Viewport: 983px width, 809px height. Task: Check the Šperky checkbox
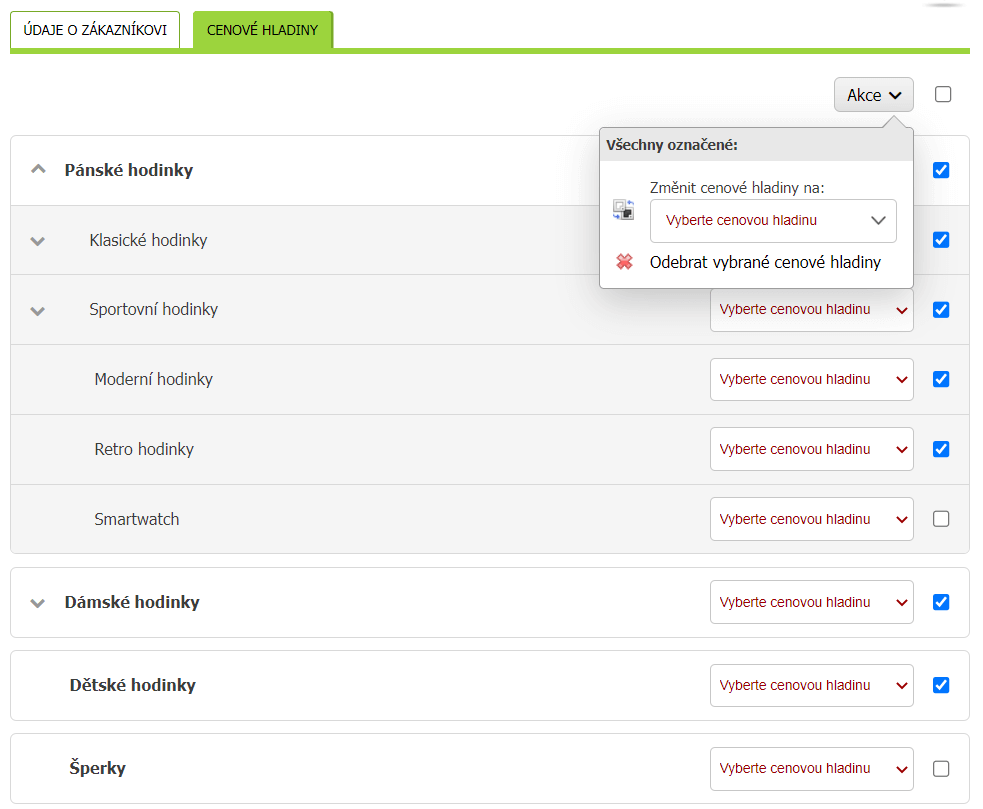(x=941, y=768)
